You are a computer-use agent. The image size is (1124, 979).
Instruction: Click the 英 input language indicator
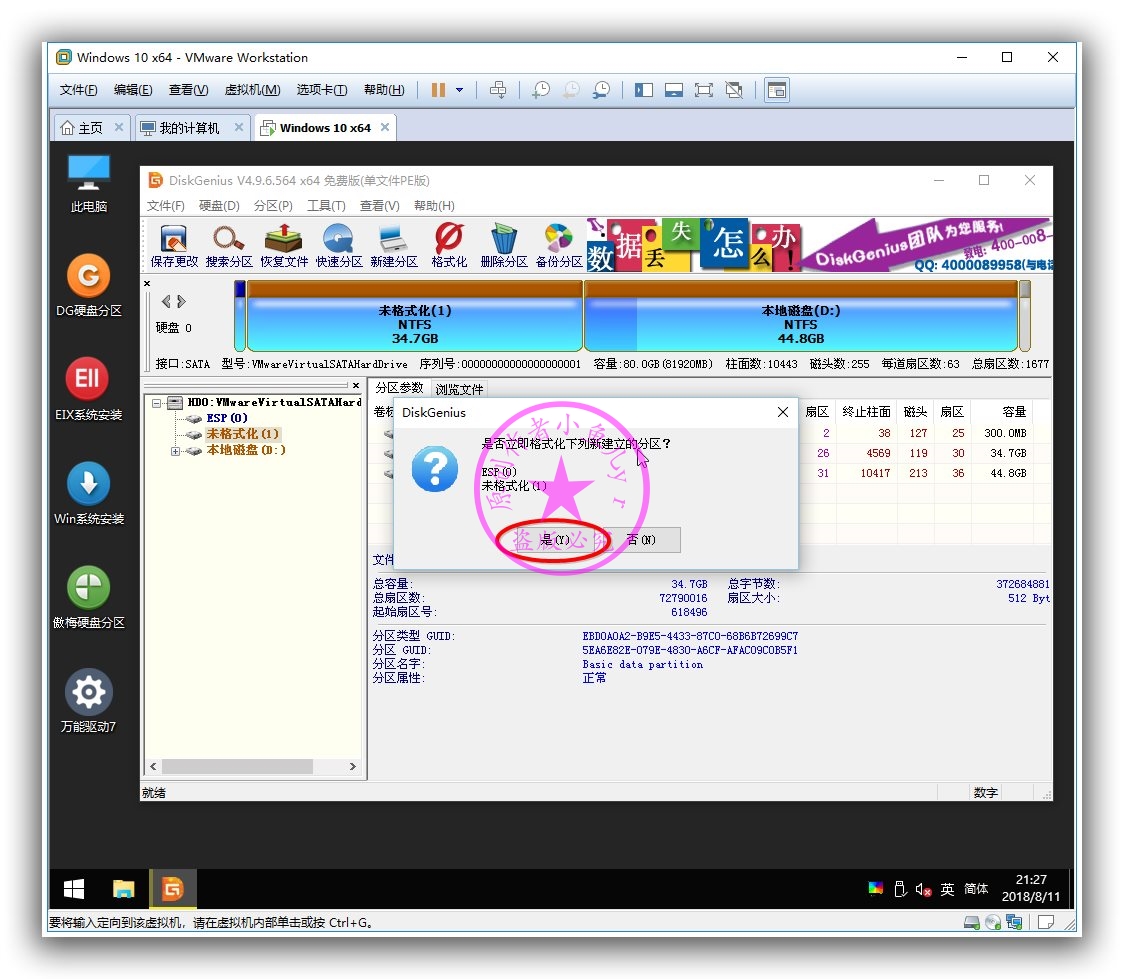(x=947, y=889)
